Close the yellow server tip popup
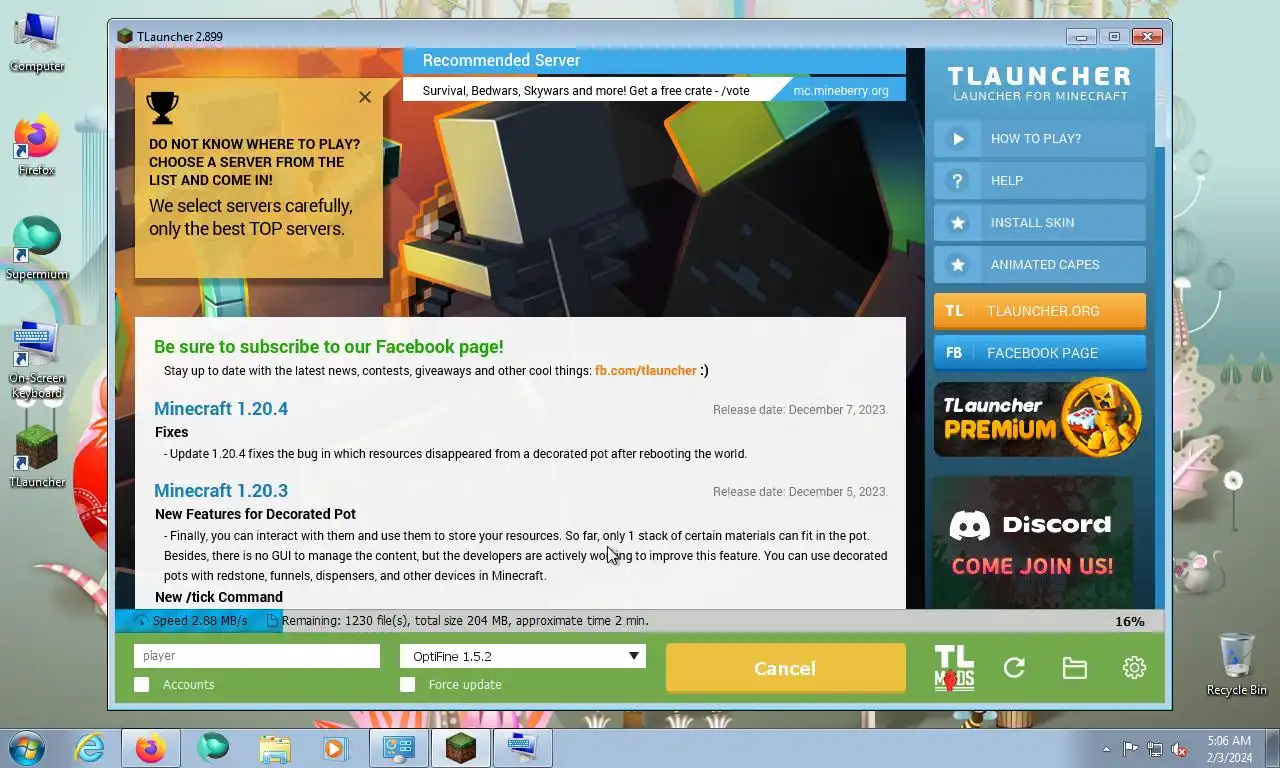 click(365, 97)
